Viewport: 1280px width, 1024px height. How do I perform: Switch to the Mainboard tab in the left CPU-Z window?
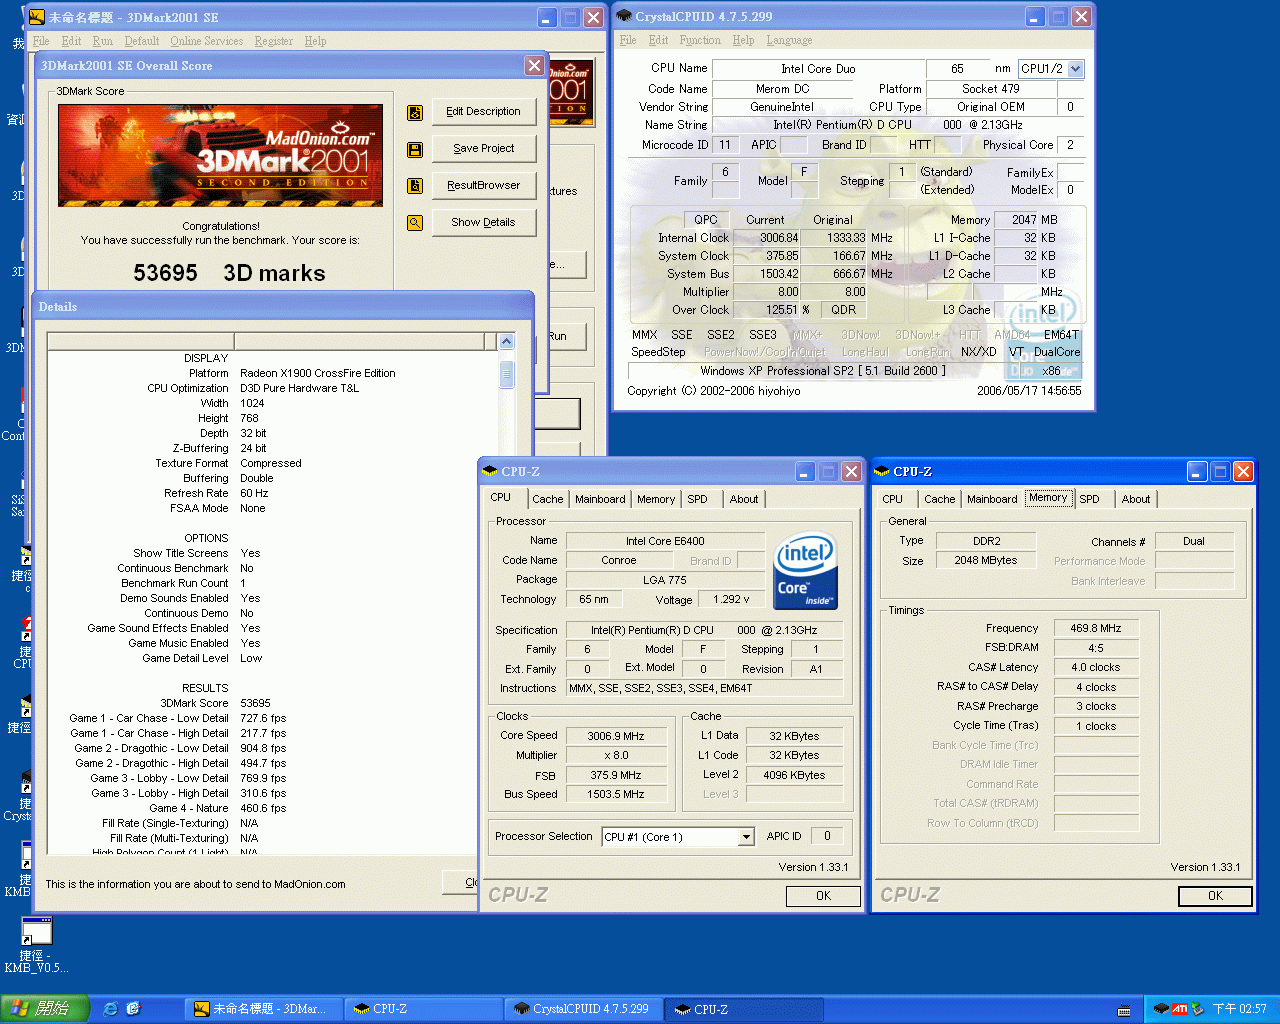point(600,499)
